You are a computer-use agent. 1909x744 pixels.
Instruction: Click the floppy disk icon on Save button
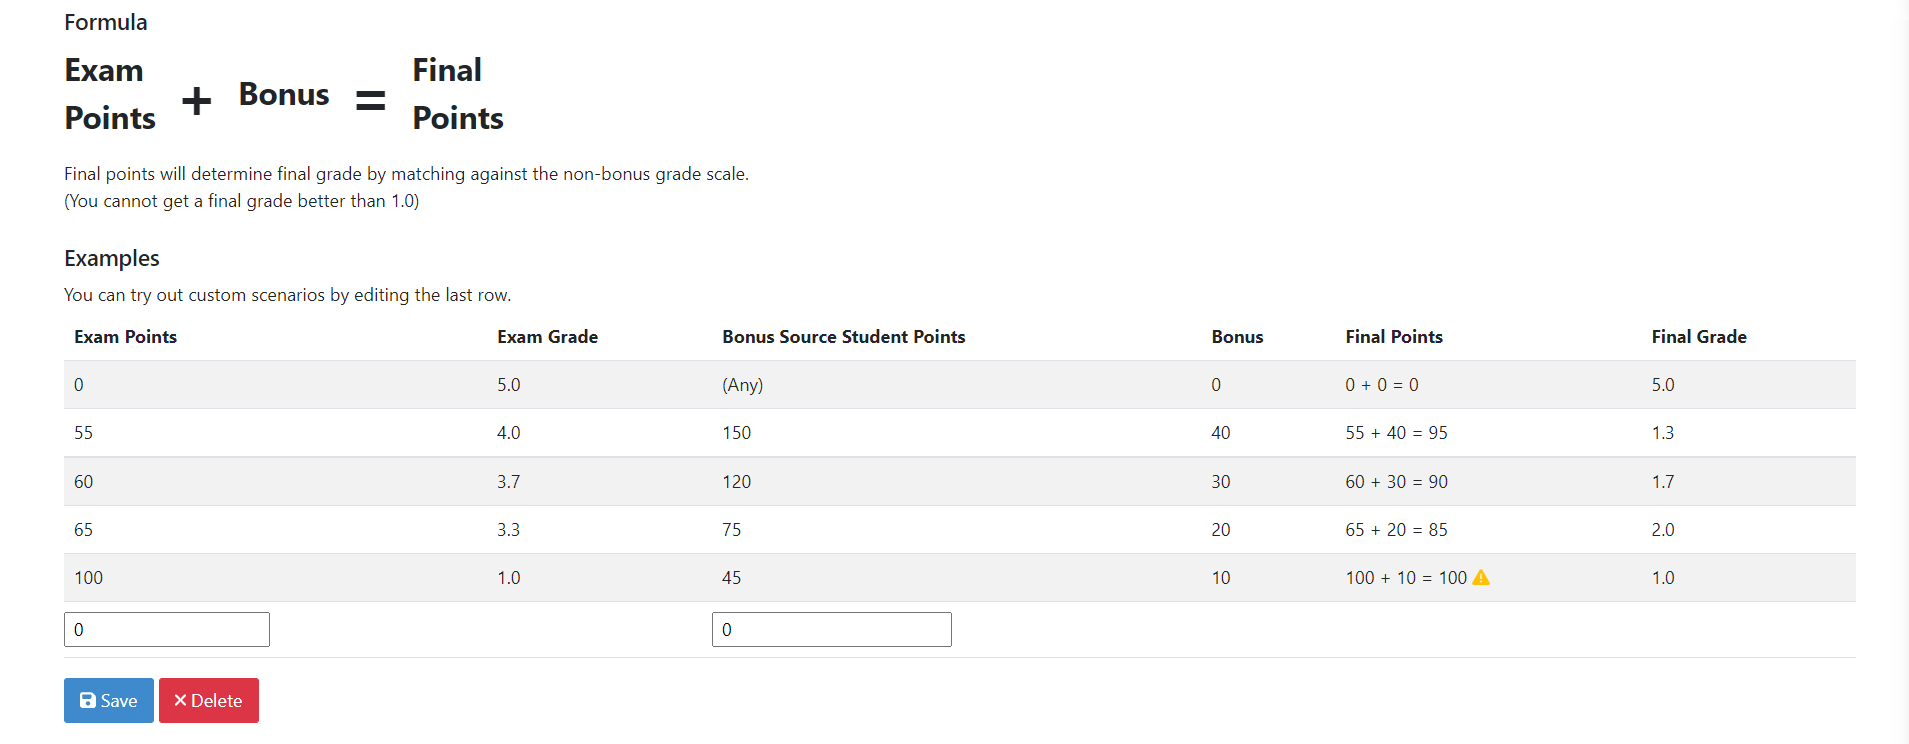tap(89, 700)
